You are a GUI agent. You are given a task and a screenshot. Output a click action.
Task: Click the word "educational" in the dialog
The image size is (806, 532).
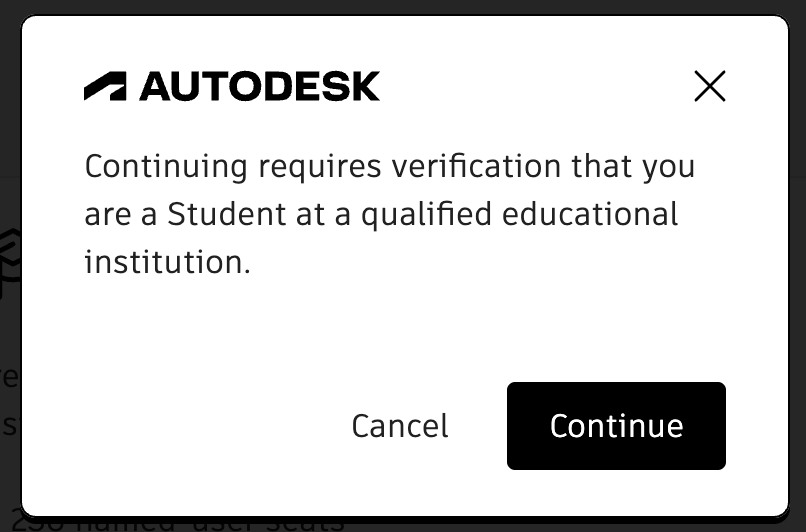[586, 214]
